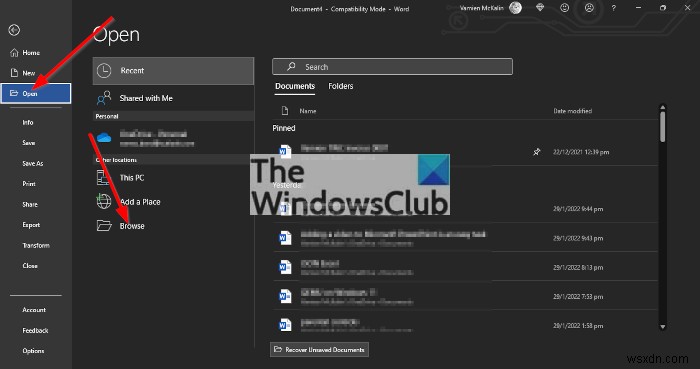Click the OneDrive cloud icon
The height and width of the screenshot is (369, 700).
click(104, 138)
